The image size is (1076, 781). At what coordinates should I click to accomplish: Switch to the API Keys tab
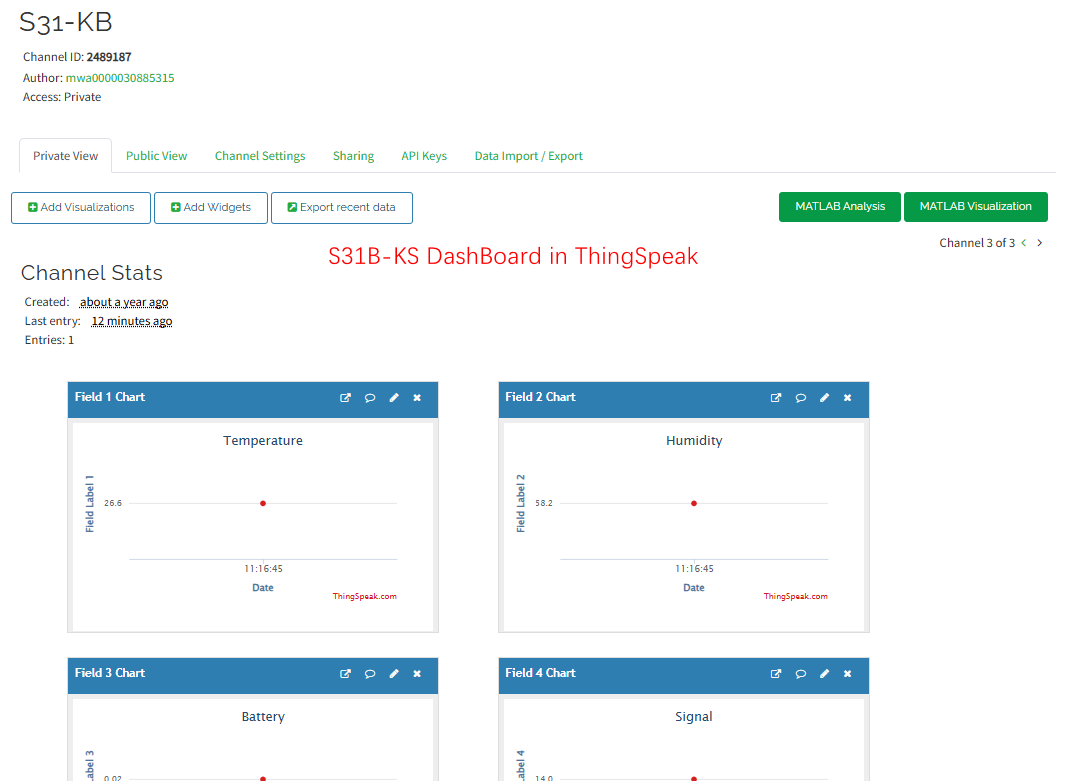424,156
